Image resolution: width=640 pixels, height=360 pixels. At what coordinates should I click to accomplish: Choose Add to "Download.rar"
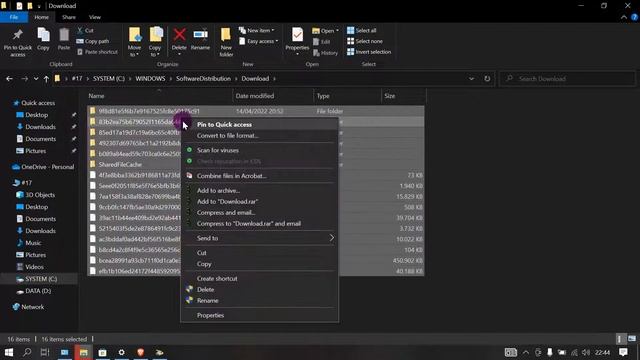coord(260,202)
